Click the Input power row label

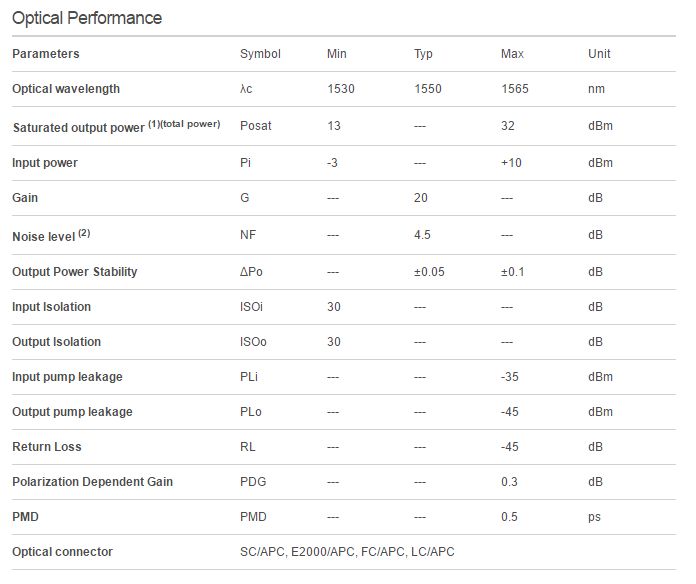pos(45,162)
